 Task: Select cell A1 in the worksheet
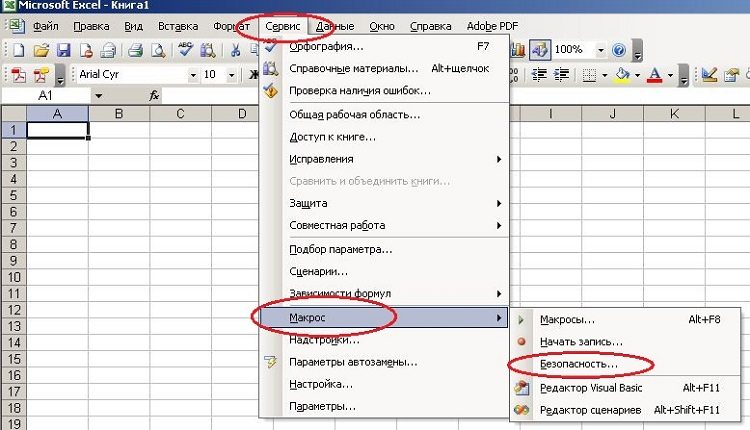click(x=57, y=130)
